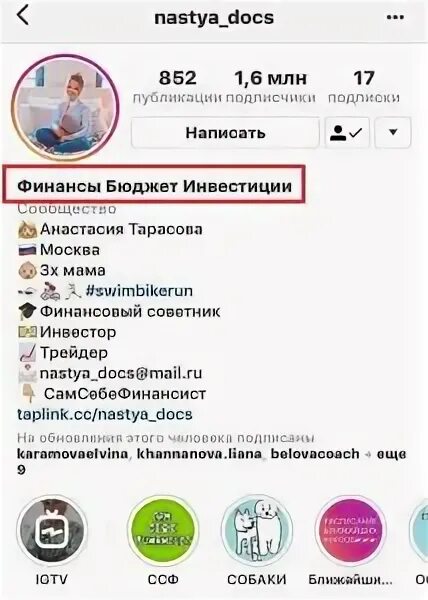Open the green ССФ highlight
Viewport: 428px width, 600px height.
point(163,531)
